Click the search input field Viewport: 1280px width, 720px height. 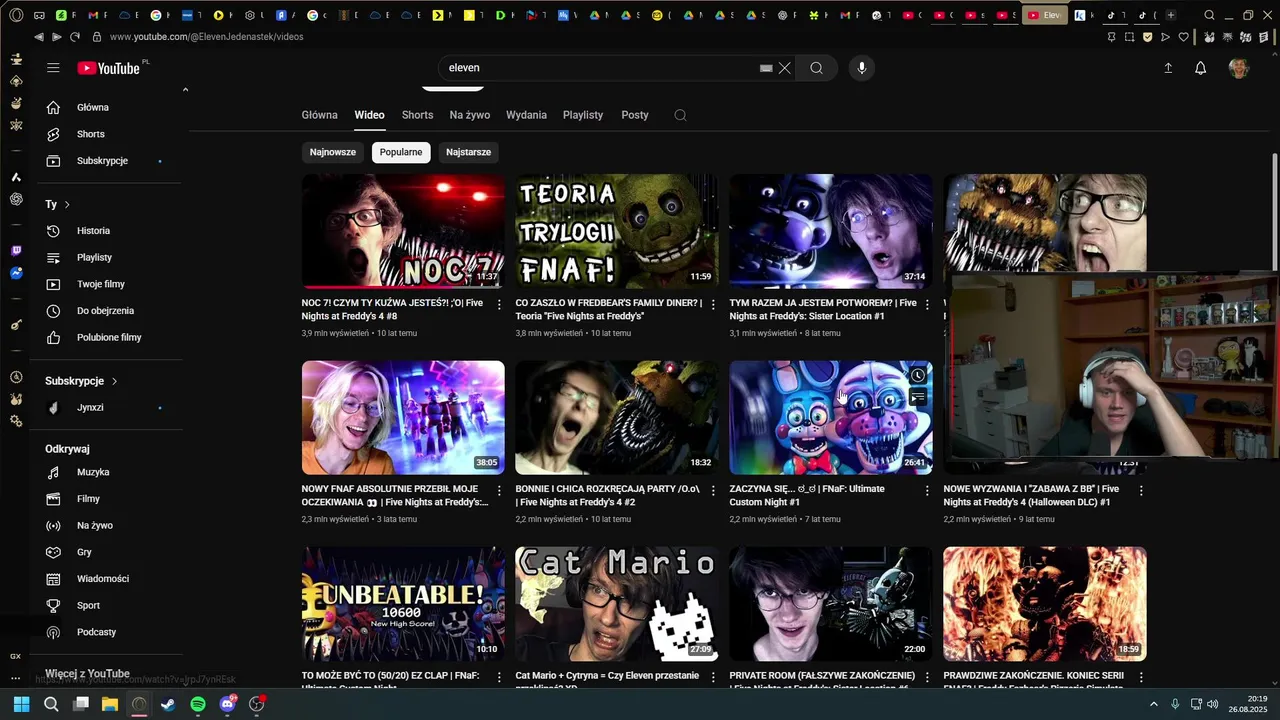click(x=598, y=68)
